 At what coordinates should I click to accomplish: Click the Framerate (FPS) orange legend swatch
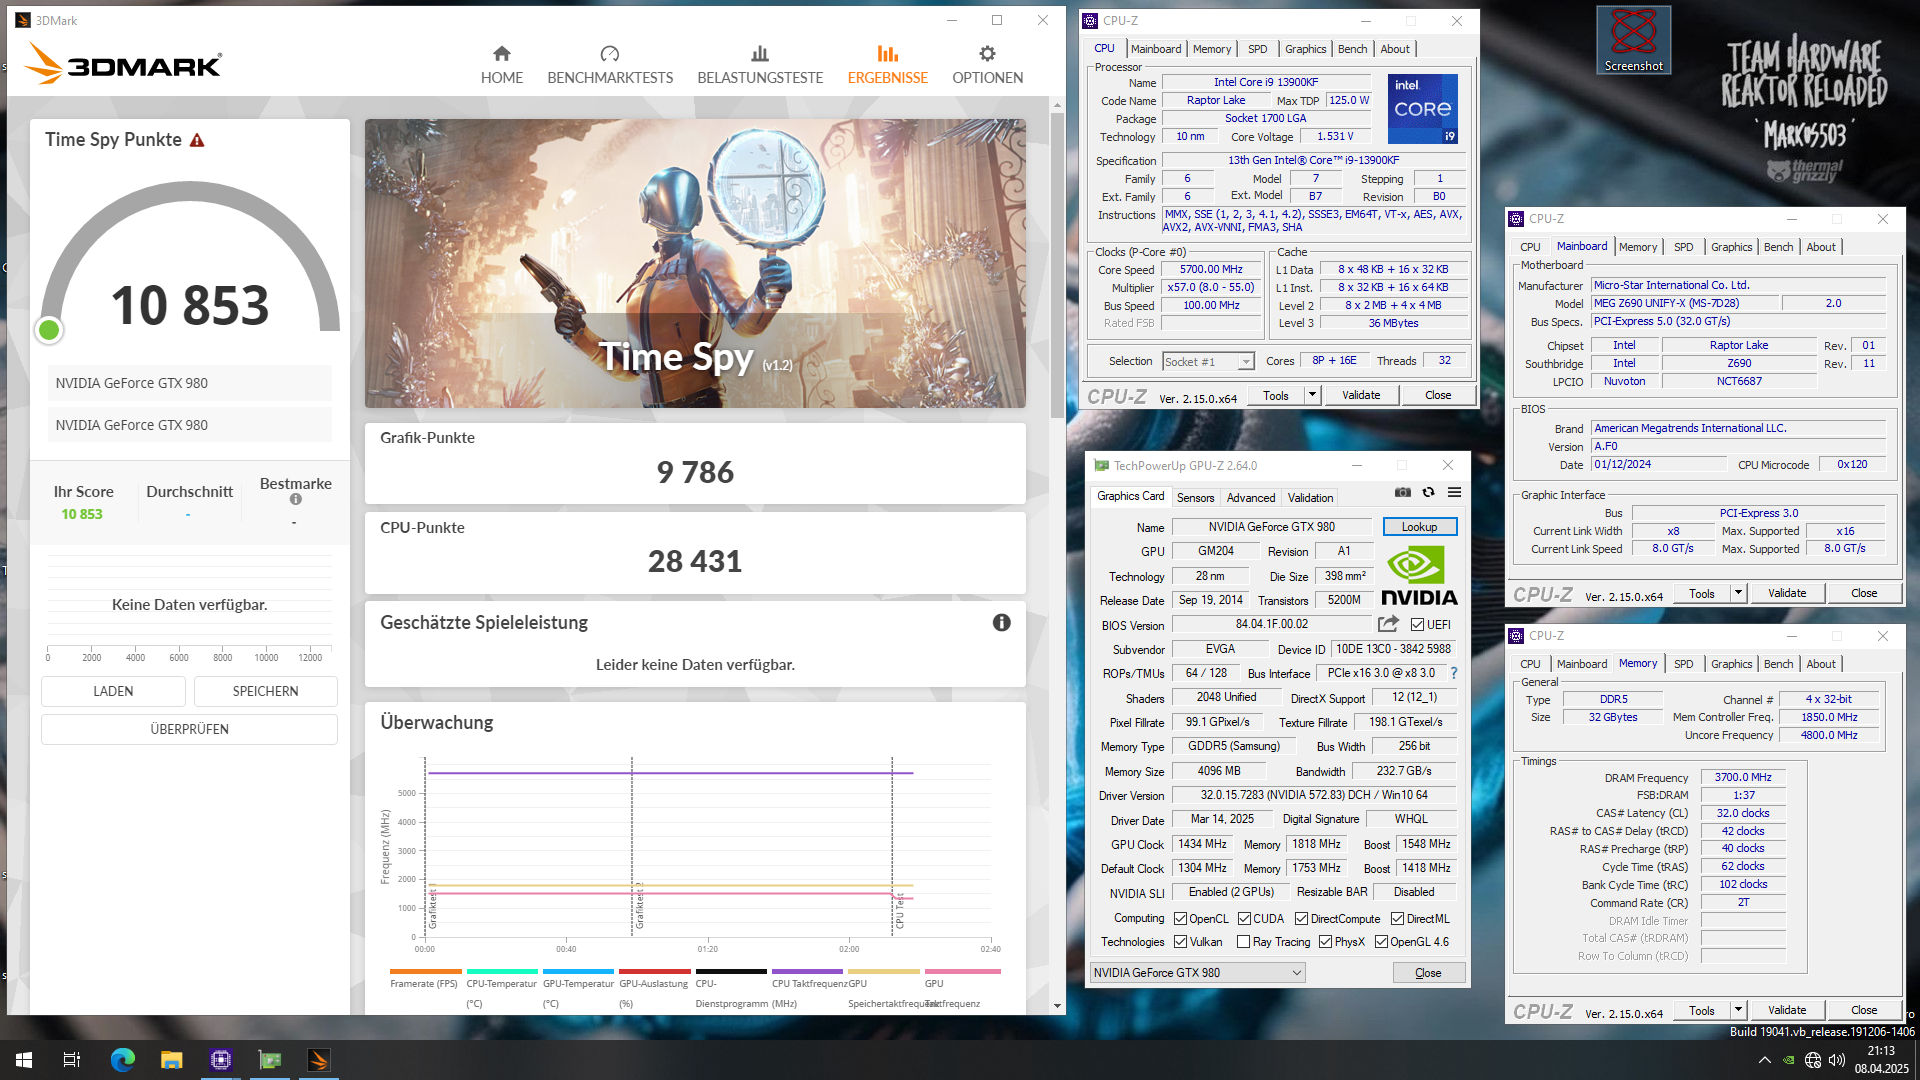pos(425,971)
